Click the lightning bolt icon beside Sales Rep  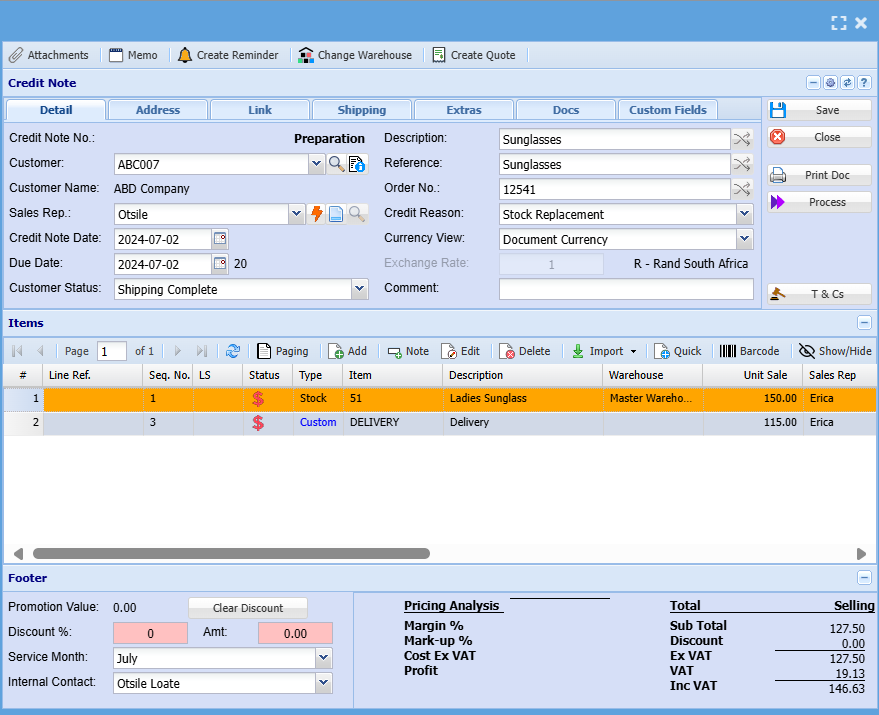[316, 214]
